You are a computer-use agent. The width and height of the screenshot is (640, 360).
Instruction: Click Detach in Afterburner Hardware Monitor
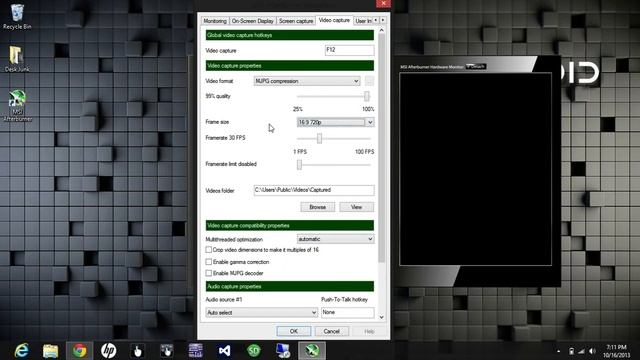[476, 66]
